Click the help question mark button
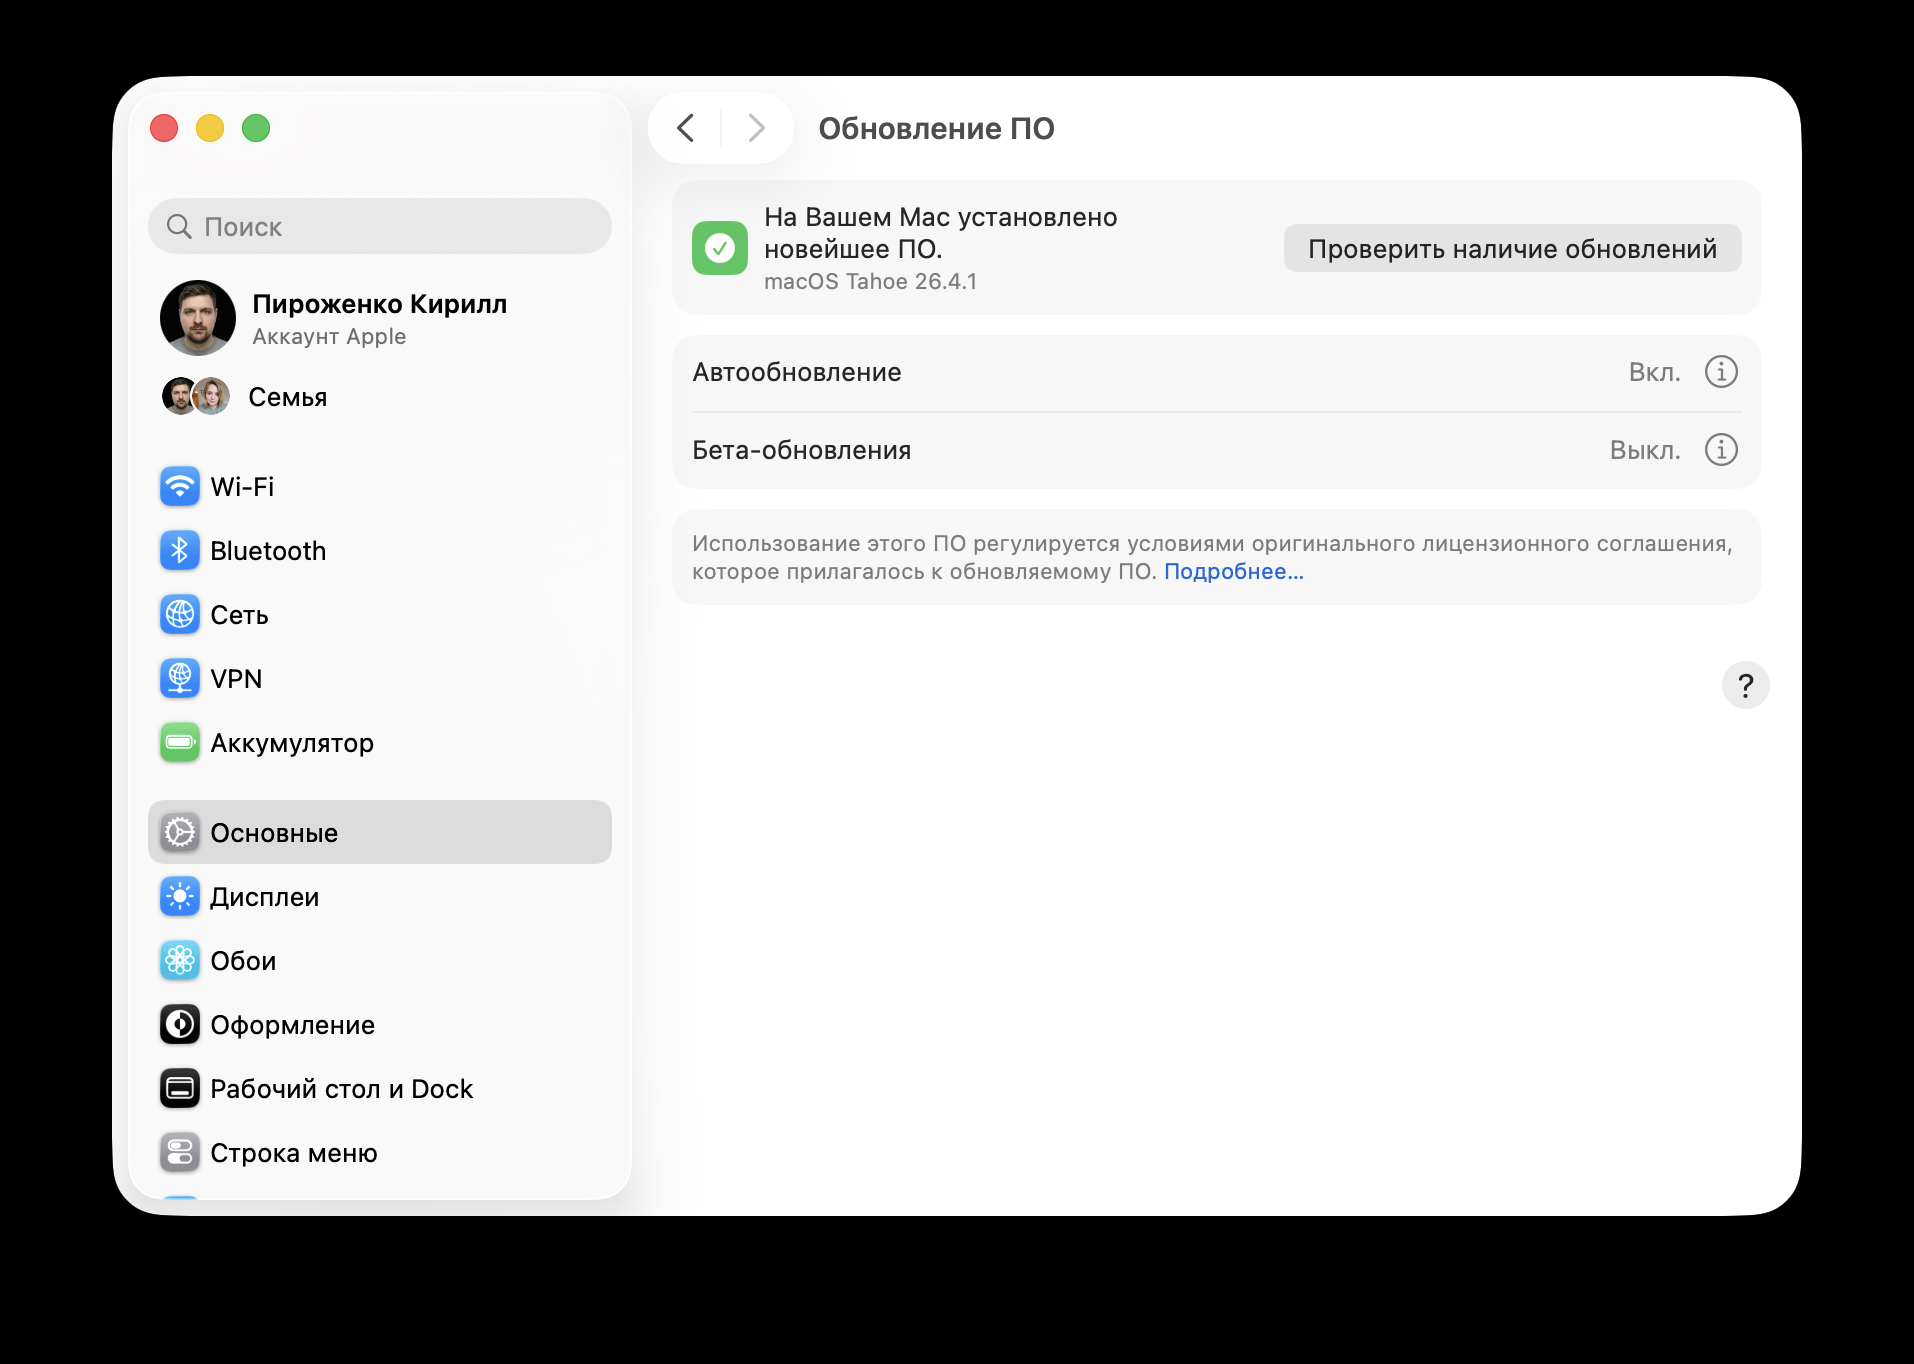Image resolution: width=1914 pixels, height=1364 pixels. tap(1746, 685)
